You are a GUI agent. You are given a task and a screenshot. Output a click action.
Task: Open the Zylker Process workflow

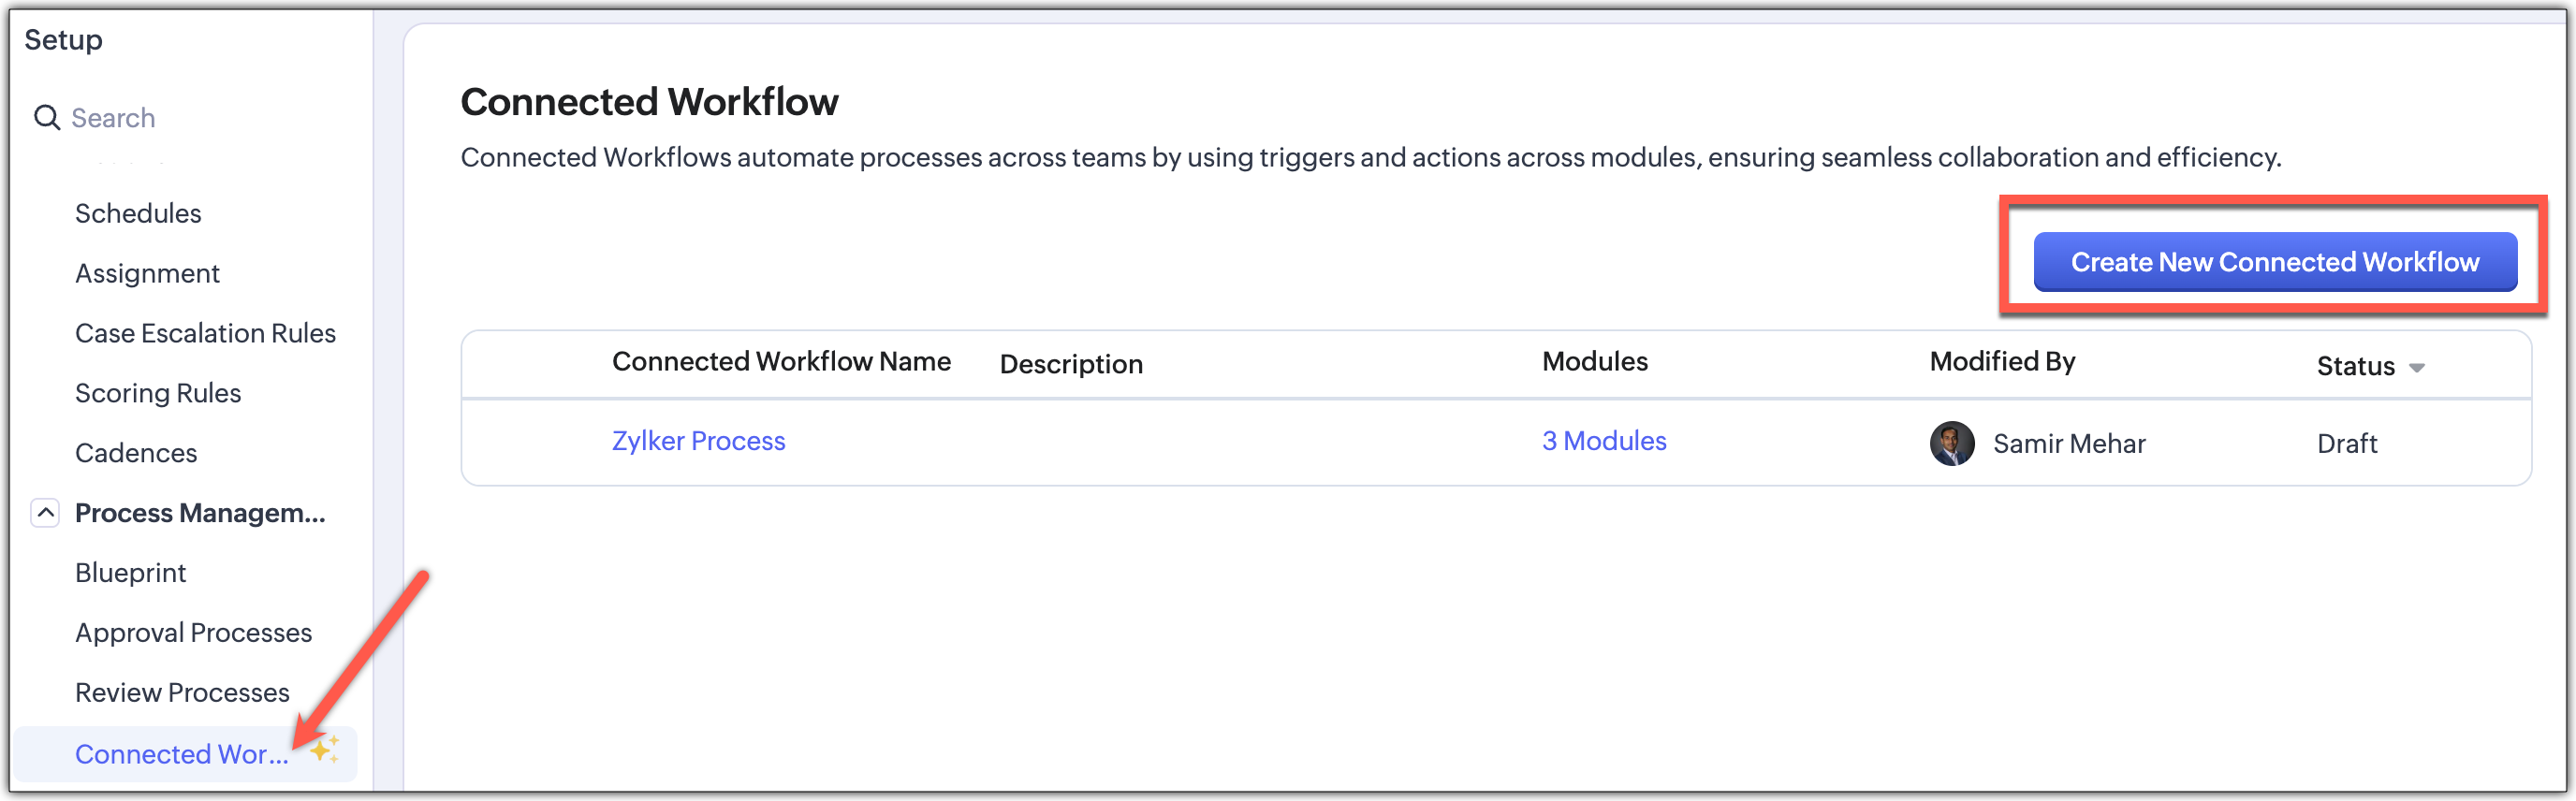(x=698, y=441)
